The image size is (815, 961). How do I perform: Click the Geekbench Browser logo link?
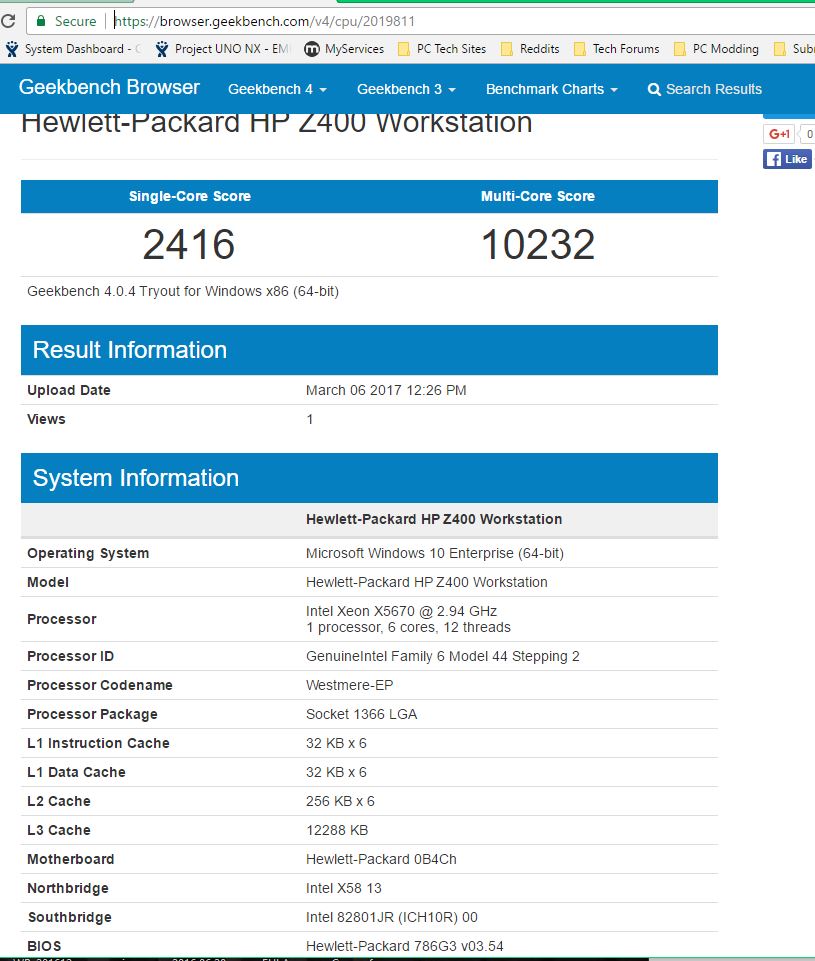(x=109, y=88)
